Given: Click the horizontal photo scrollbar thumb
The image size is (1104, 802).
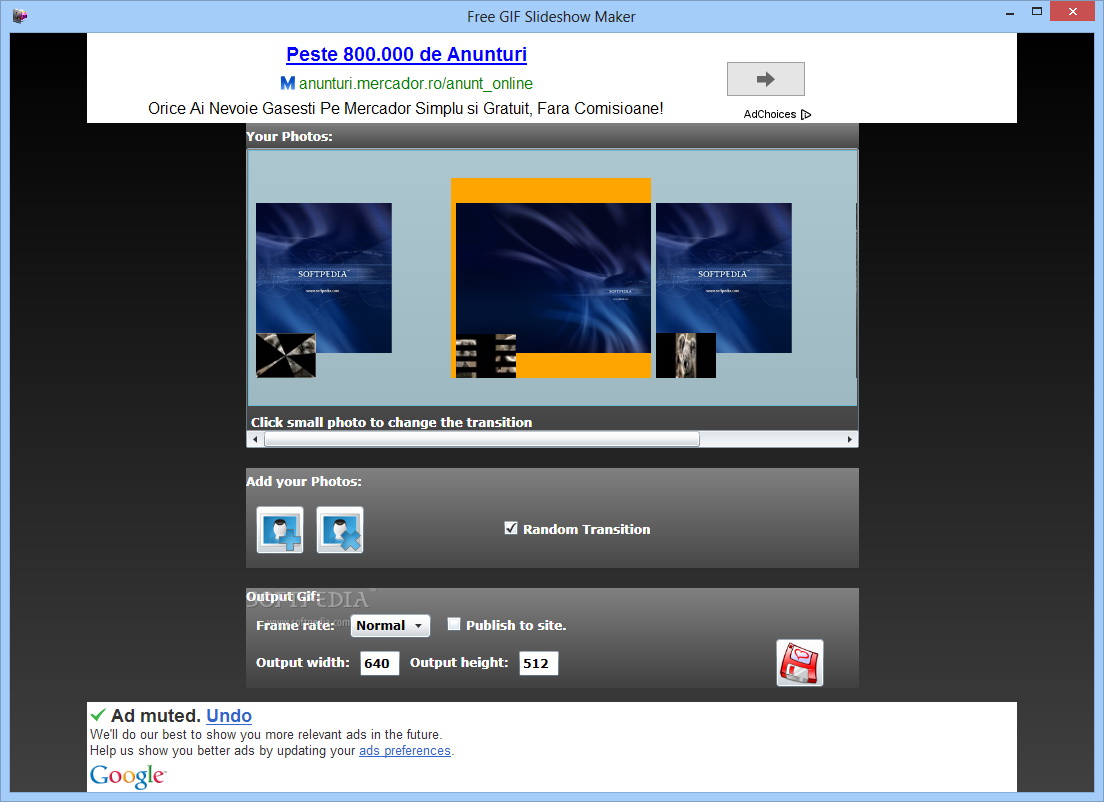Looking at the screenshot, I should pyautogui.click(x=482, y=439).
